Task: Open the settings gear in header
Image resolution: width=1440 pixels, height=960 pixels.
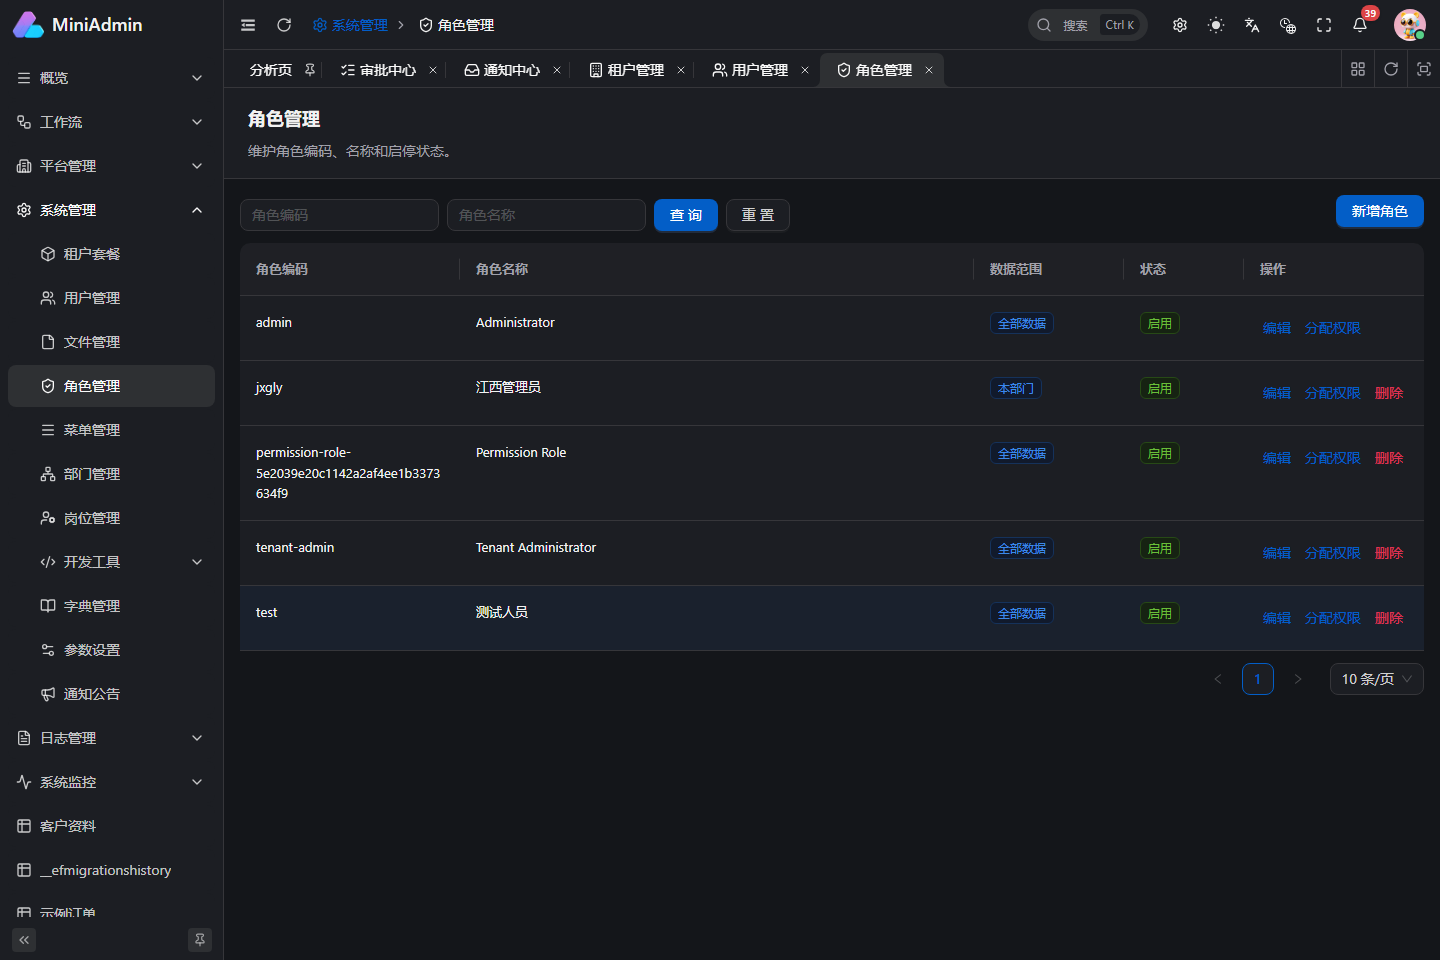Action: click(1180, 25)
